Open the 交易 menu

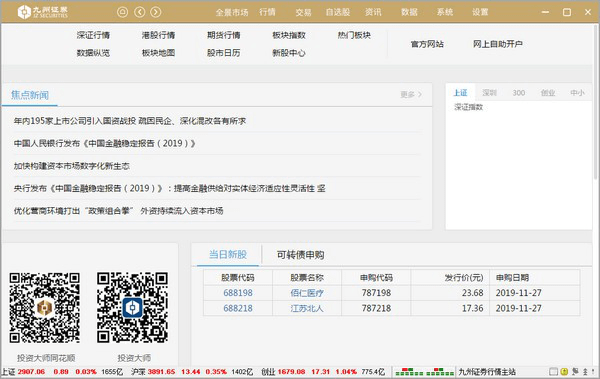[303, 12]
